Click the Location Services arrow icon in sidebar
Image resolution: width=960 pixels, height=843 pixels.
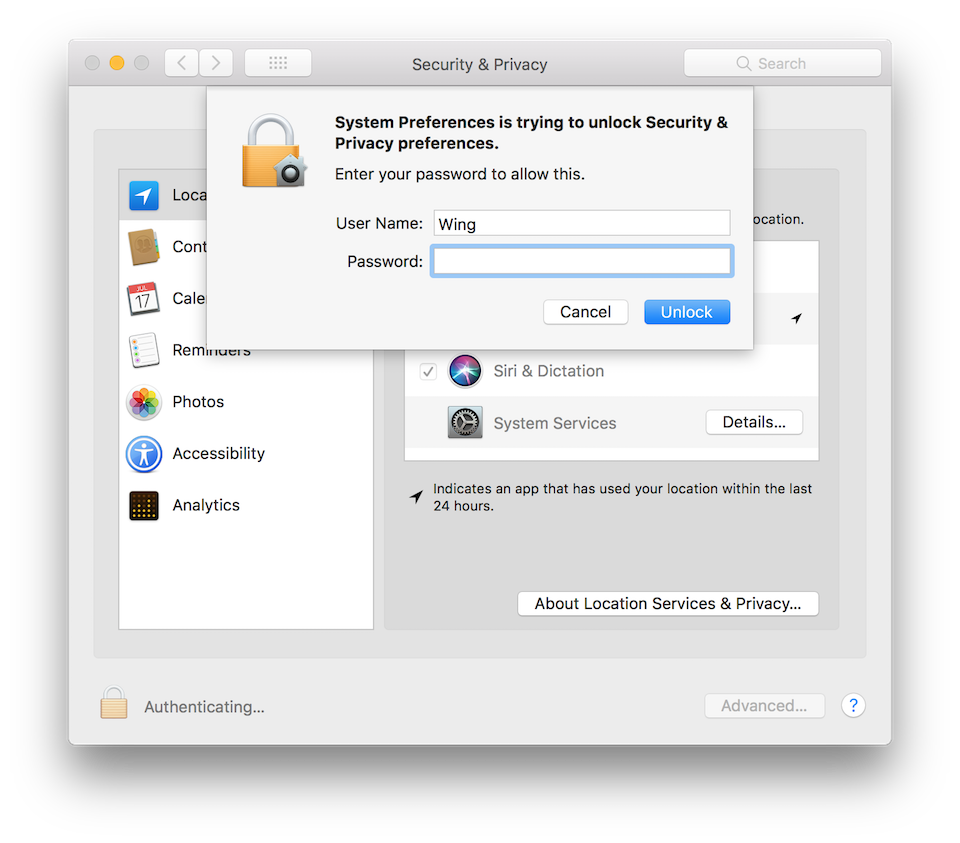click(144, 196)
